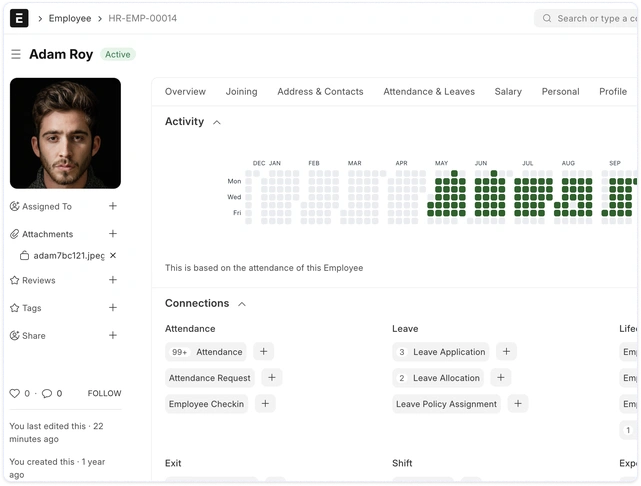Click inside the search bar
The image size is (641, 486).
pyautogui.click(x=587, y=18)
